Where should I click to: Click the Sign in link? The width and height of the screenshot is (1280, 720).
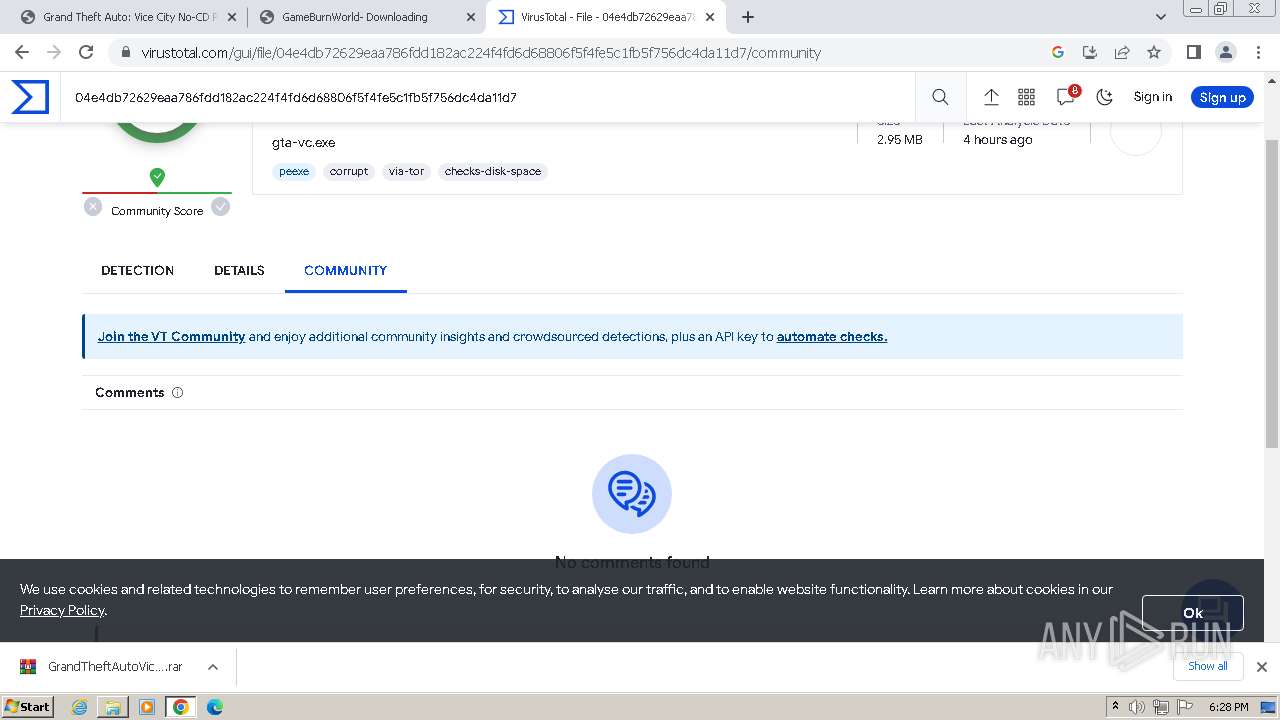tap(1152, 97)
